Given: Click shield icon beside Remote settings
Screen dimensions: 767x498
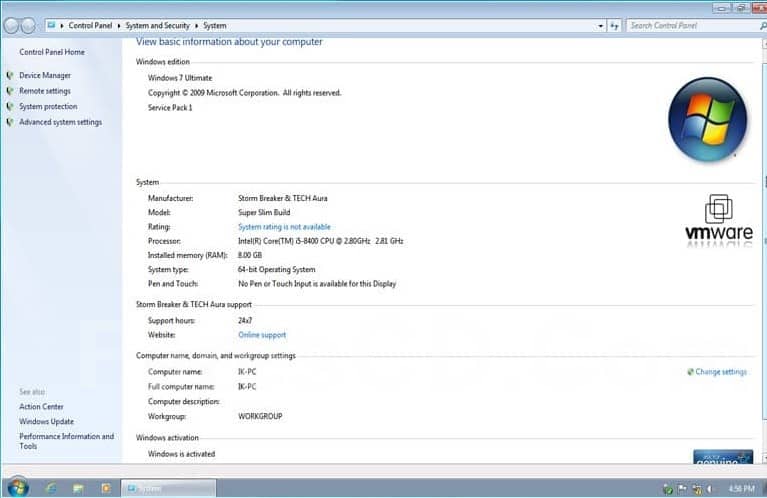Looking at the screenshot, I should point(10,91).
